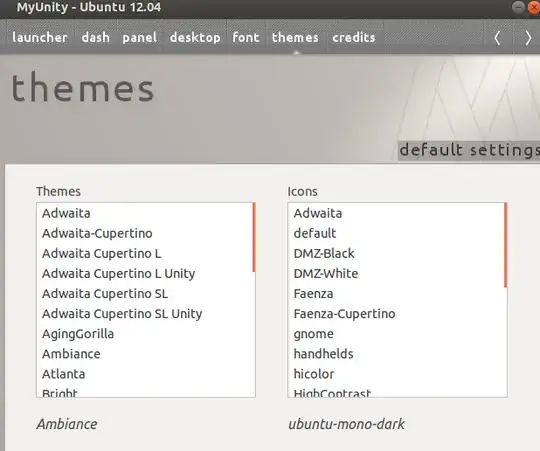Select handhelds icon theme
The height and width of the screenshot is (451, 540).
pyautogui.click(x=396, y=354)
